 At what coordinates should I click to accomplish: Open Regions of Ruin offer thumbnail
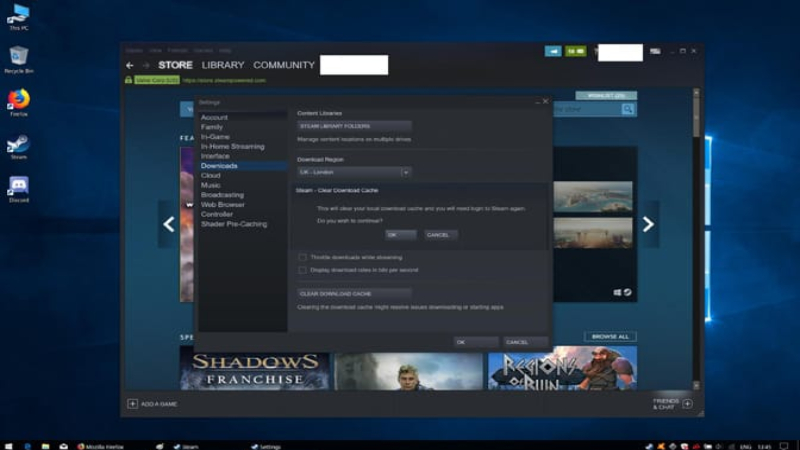pyautogui.click(x=562, y=368)
